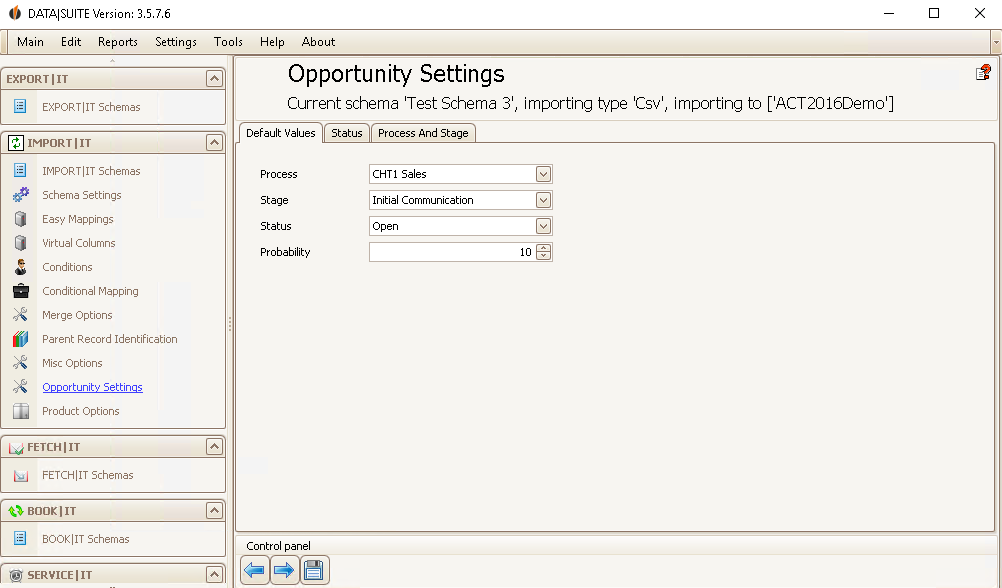The height and width of the screenshot is (588, 1002).
Task: Open the Reports menu
Action: tap(118, 42)
